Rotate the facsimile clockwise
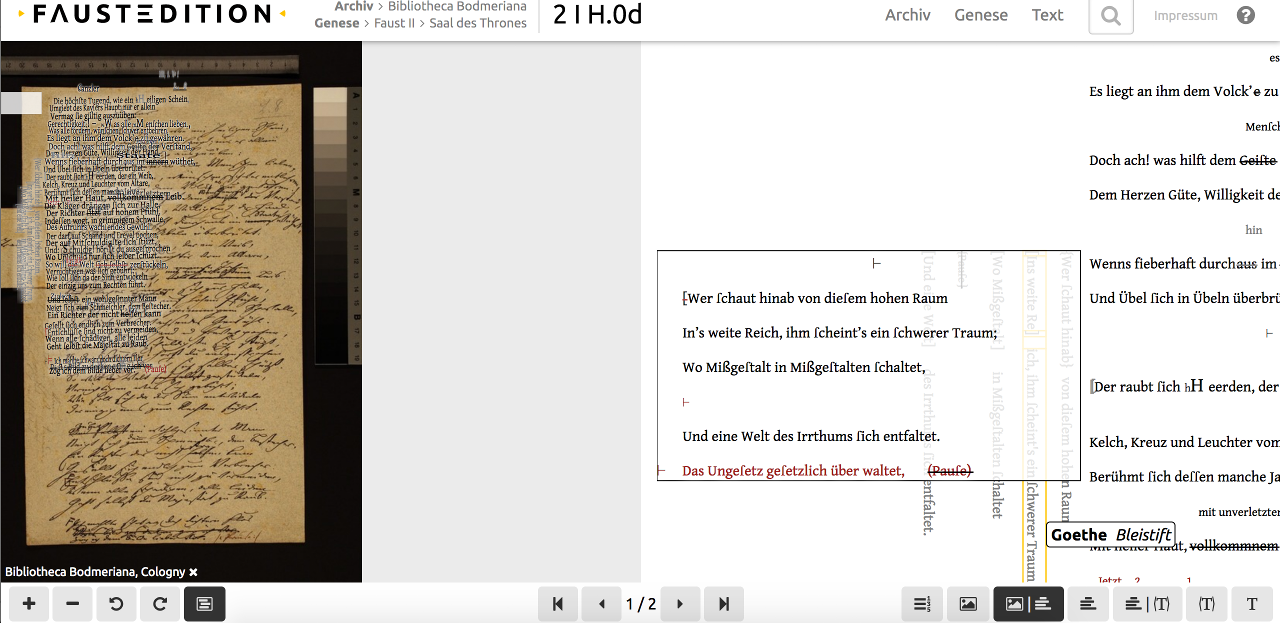The width and height of the screenshot is (1280, 623). click(x=160, y=604)
